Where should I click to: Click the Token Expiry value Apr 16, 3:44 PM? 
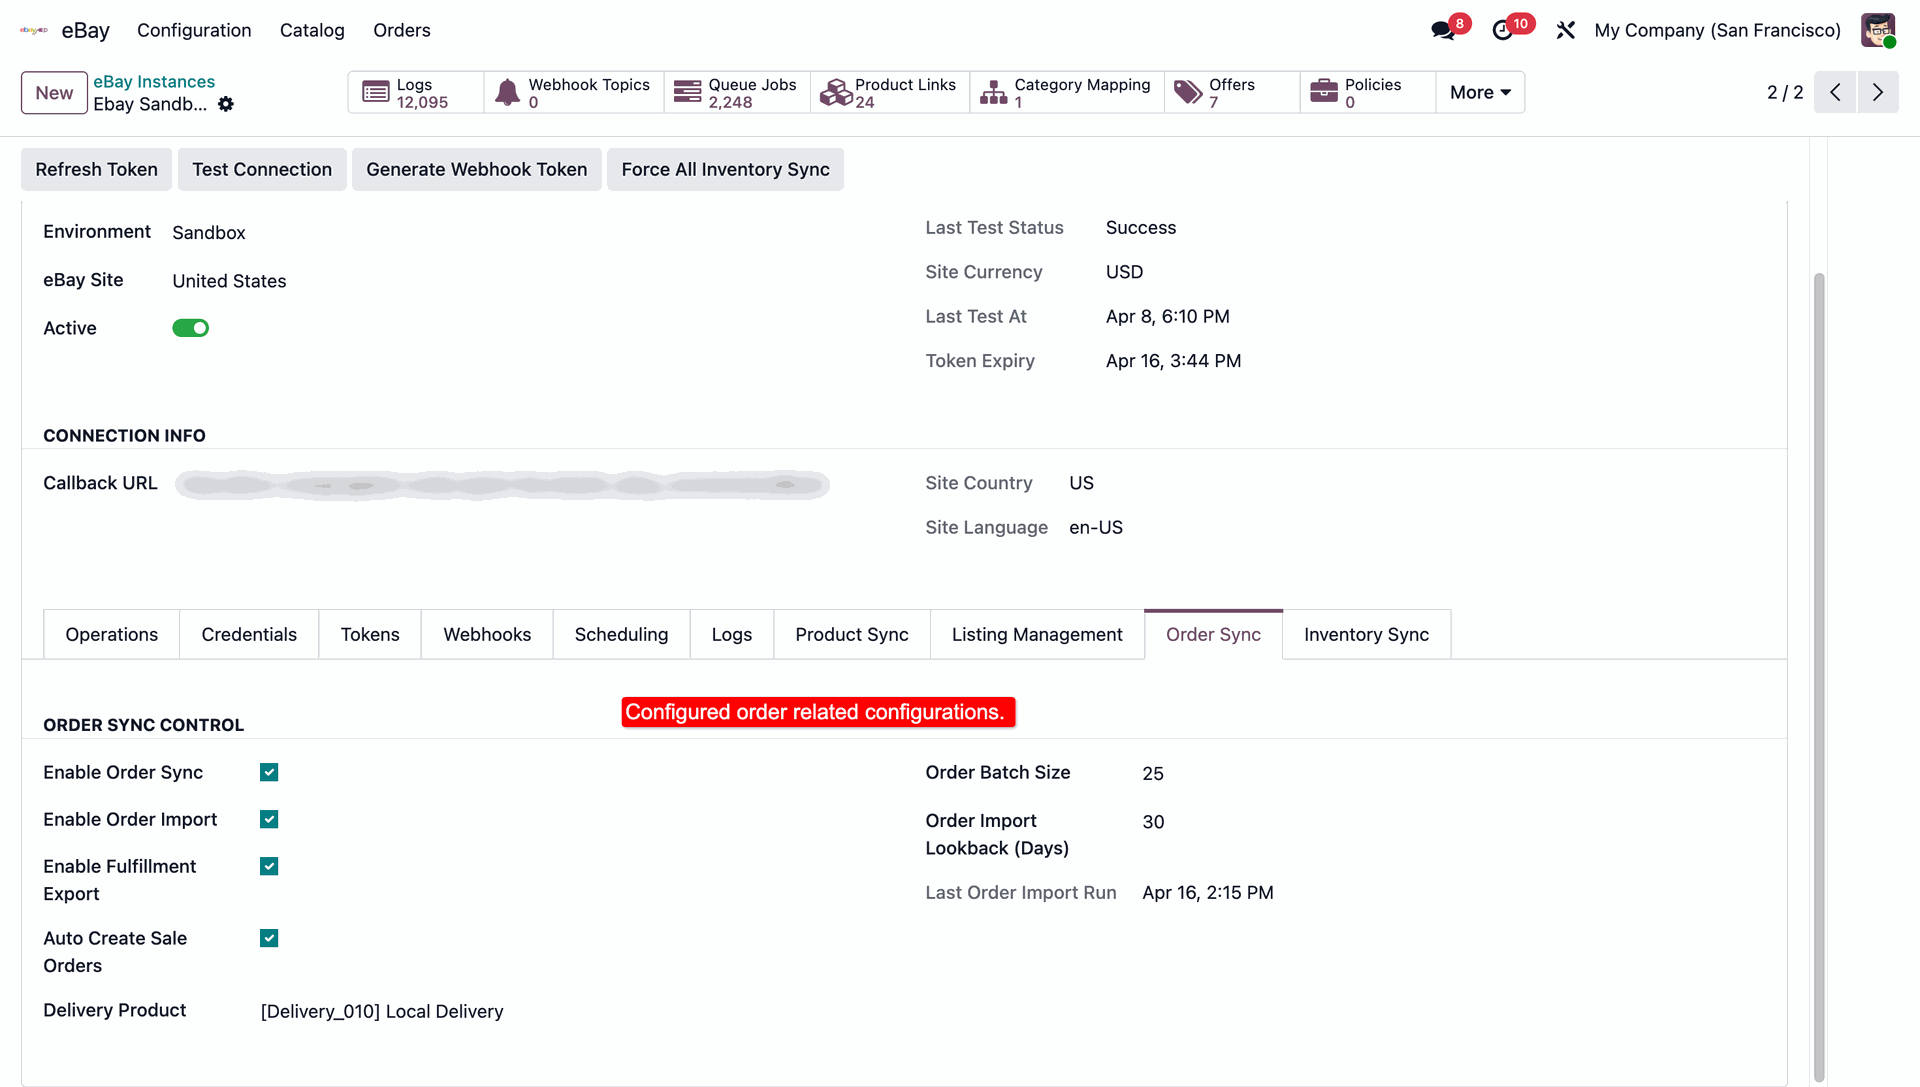pyautogui.click(x=1173, y=361)
